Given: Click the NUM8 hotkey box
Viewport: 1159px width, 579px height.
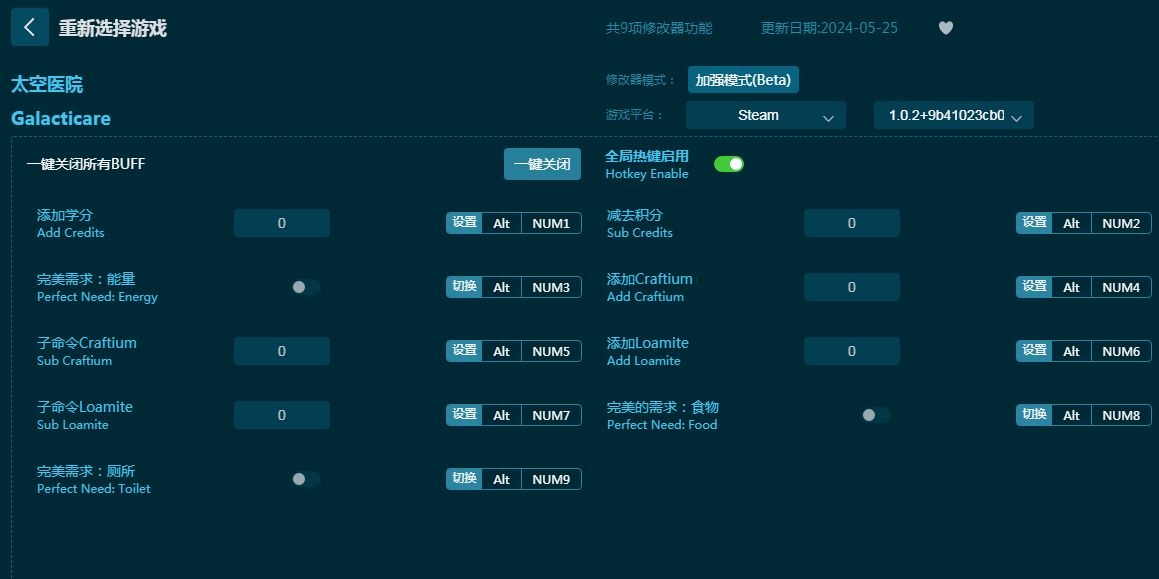Looking at the screenshot, I should (1121, 415).
